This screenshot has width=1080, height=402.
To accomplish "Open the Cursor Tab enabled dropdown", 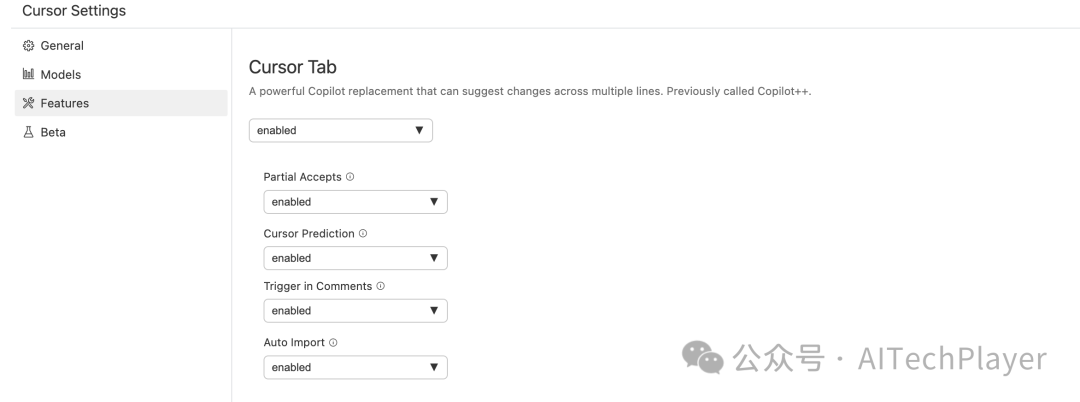I will [340, 130].
